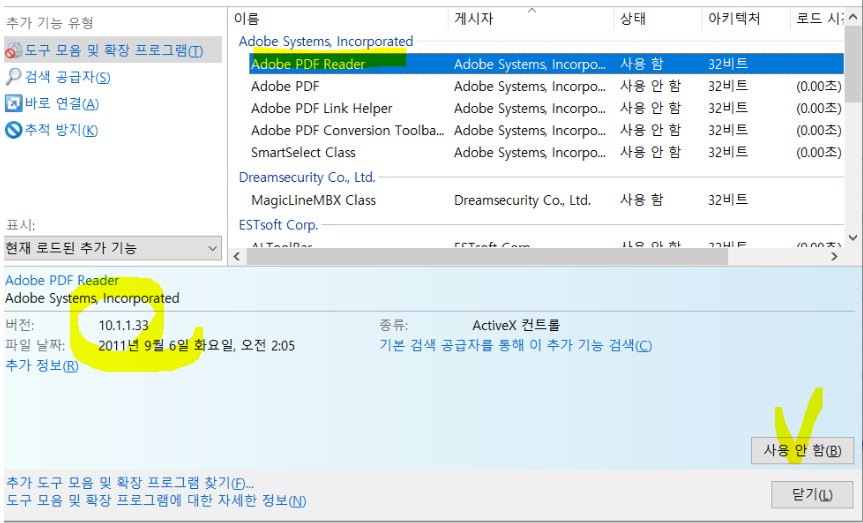The height and width of the screenshot is (523, 863).
Task: Select the MagicLineMBX Class row
Action: pos(546,200)
